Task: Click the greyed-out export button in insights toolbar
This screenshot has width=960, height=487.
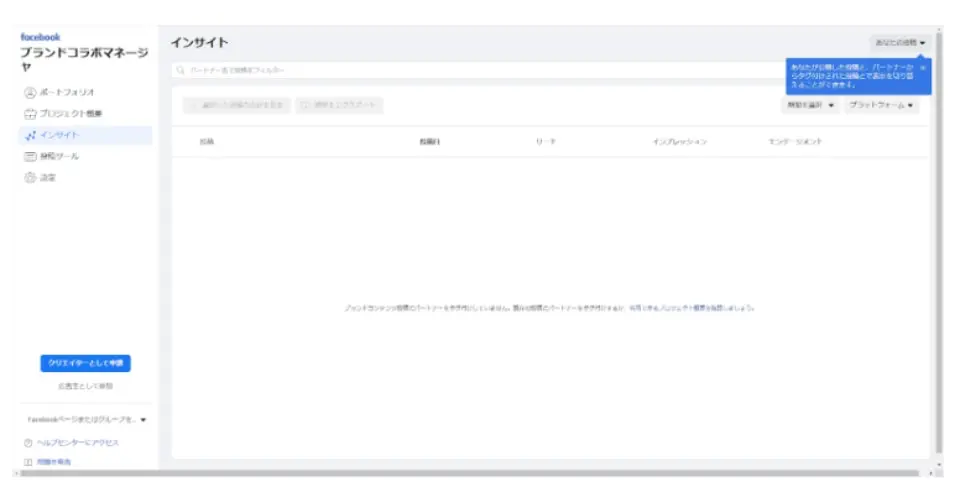Action: (x=340, y=105)
